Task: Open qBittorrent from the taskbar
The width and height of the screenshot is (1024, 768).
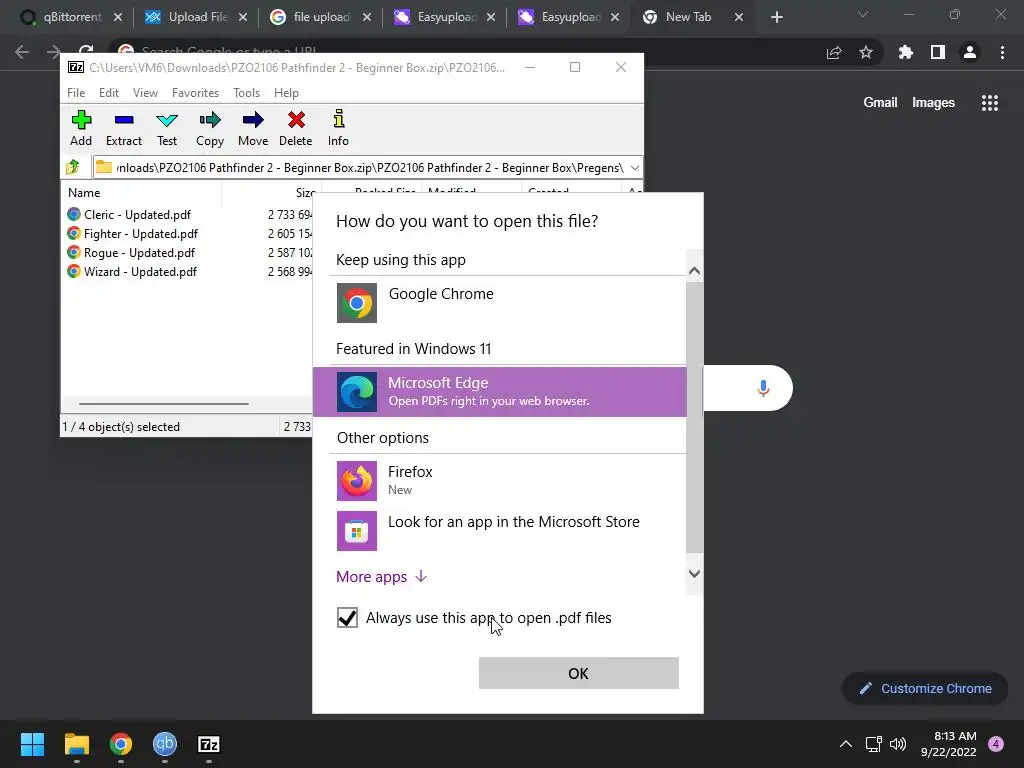Action: [x=165, y=744]
